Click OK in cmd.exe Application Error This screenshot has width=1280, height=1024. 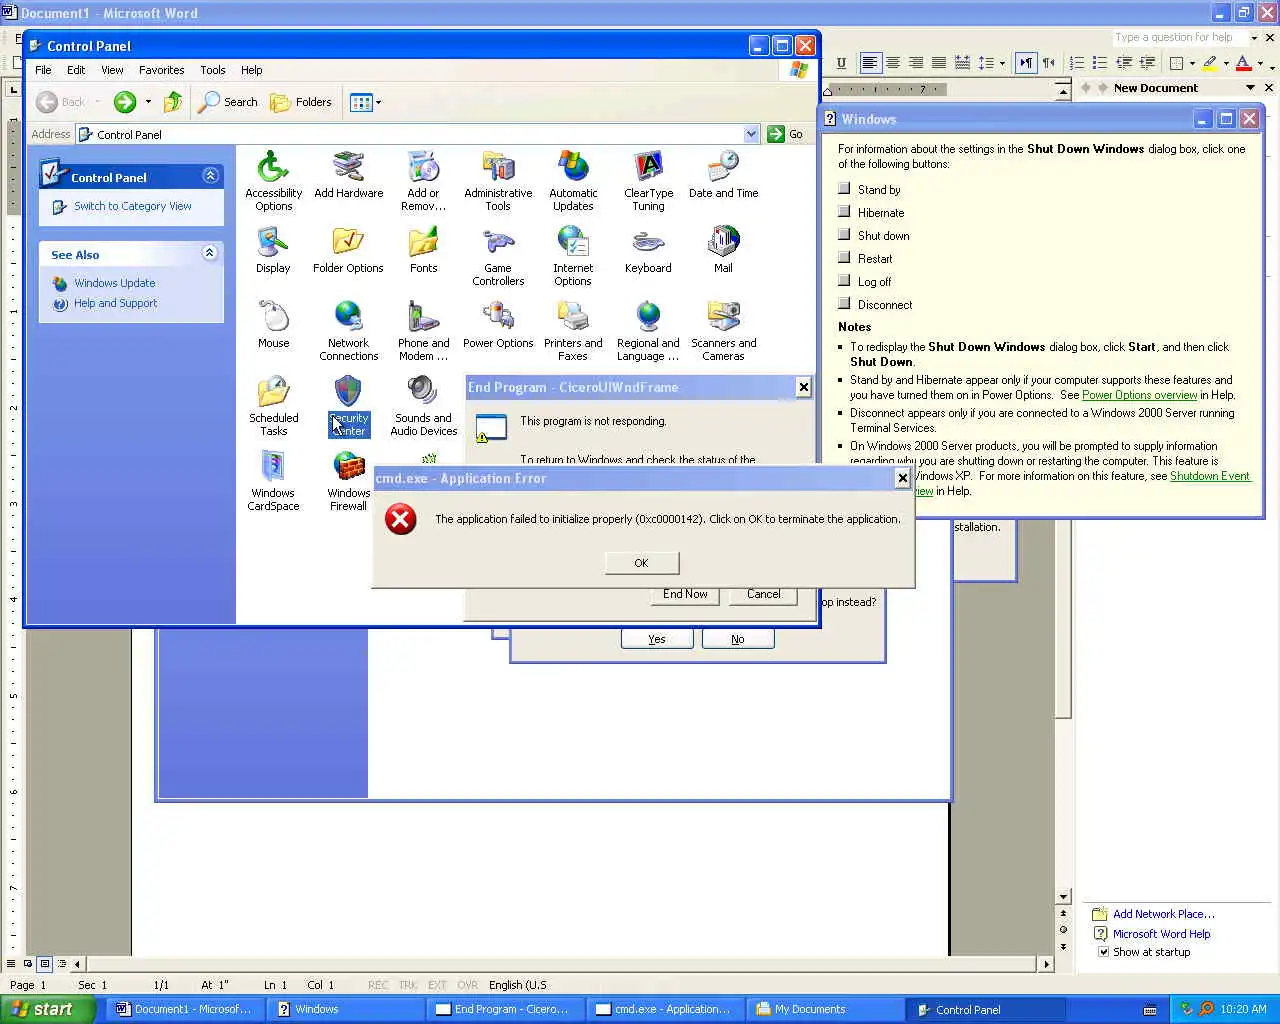tap(641, 563)
